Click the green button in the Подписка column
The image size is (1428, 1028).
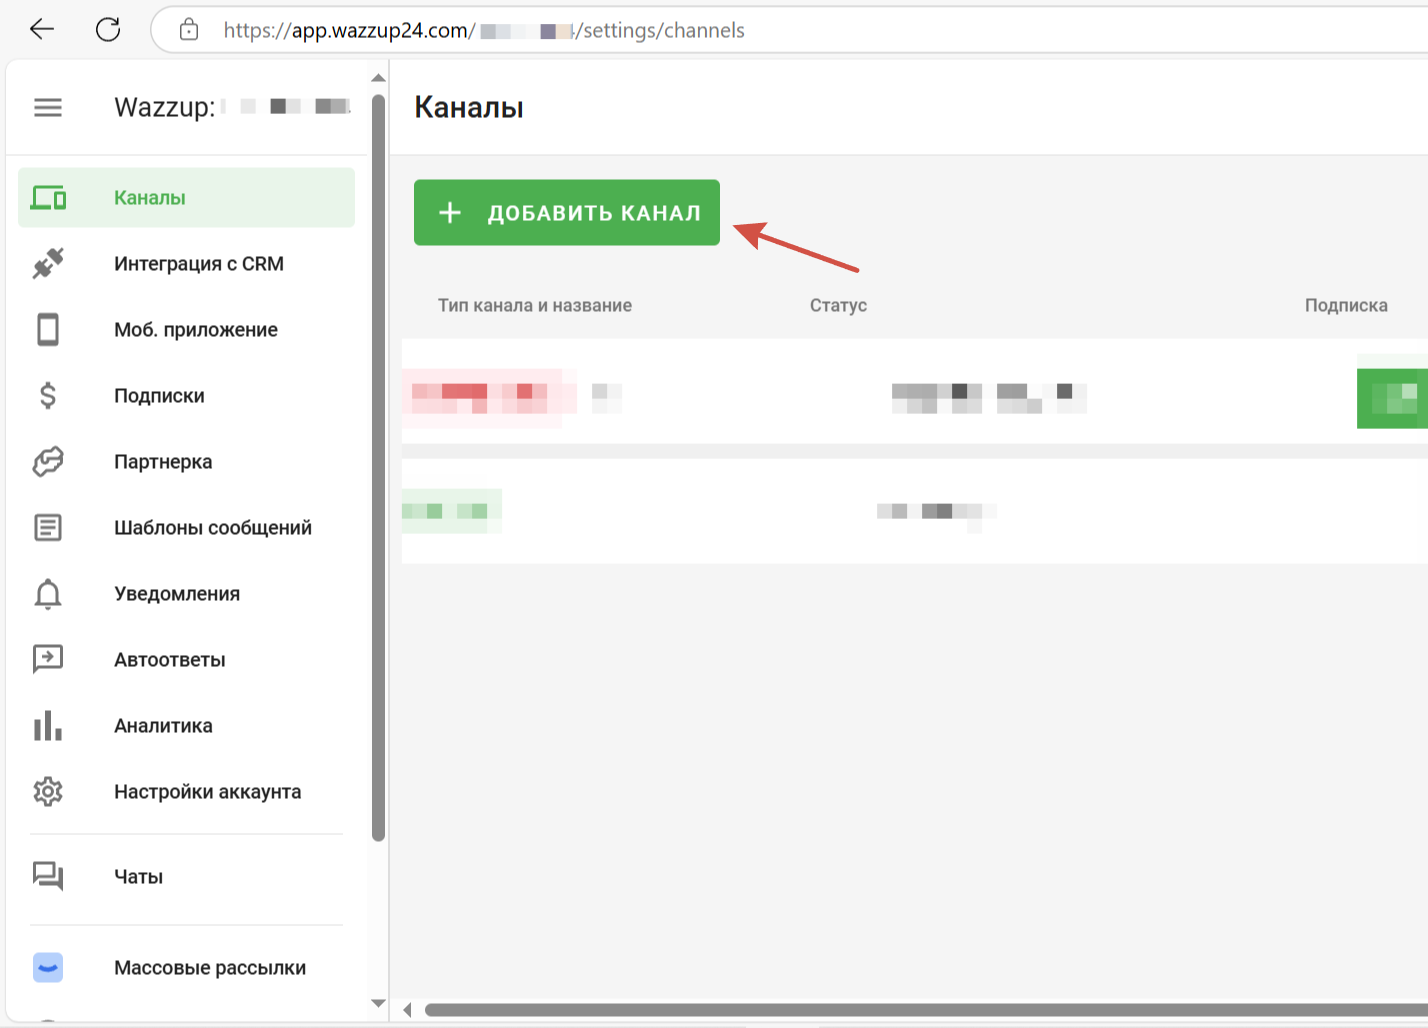pos(1392,398)
